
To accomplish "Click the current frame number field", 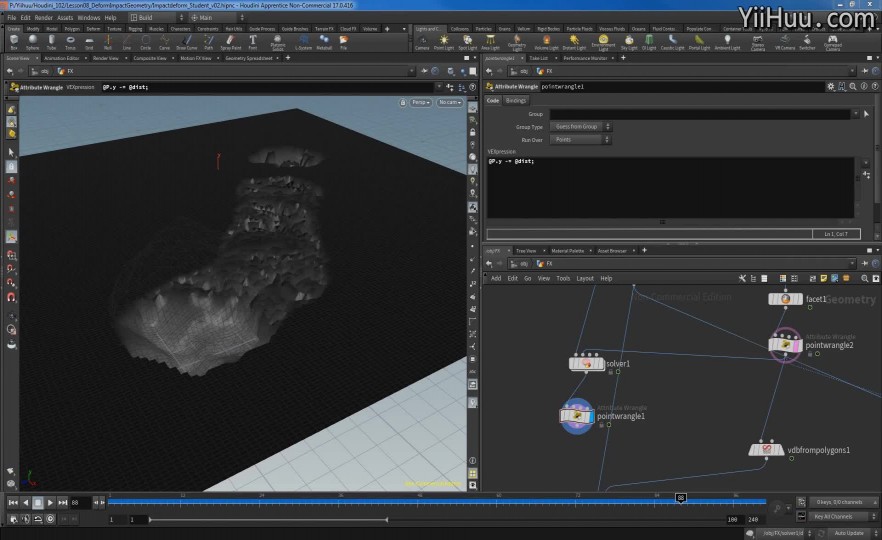I will pyautogui.click(x=79, y=502).
